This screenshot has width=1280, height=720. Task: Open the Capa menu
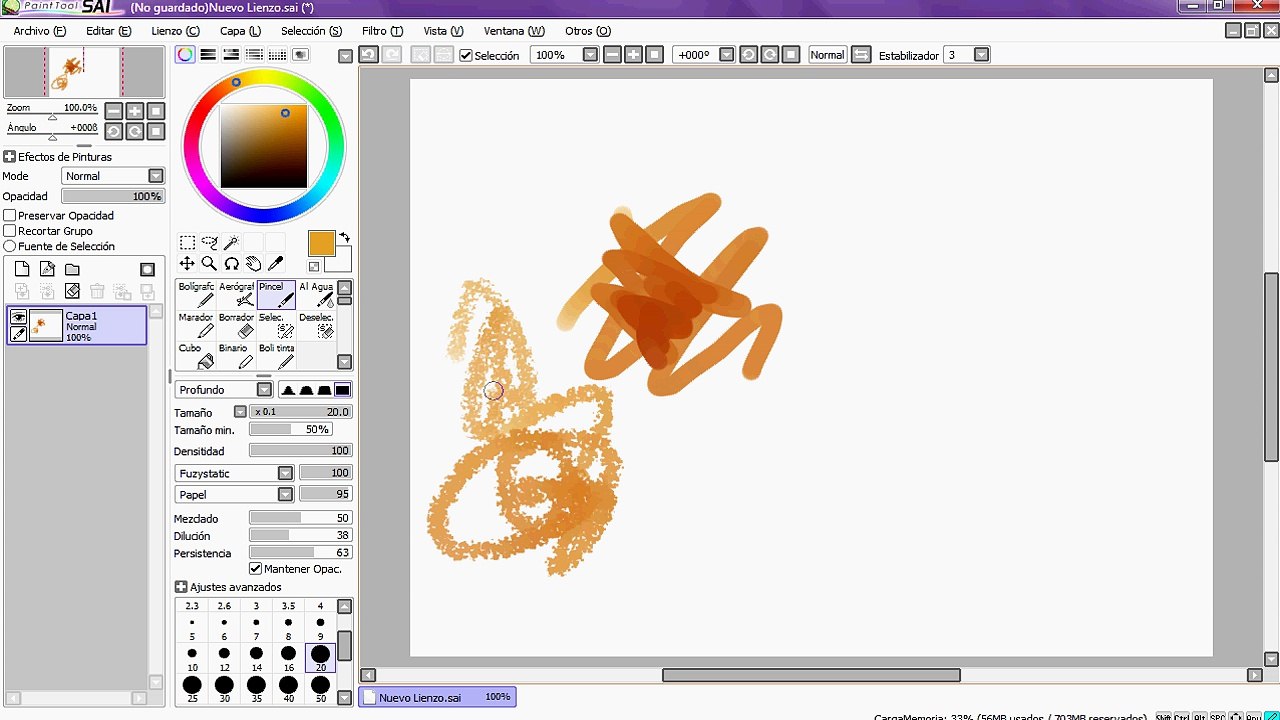(x=240, y=31)
